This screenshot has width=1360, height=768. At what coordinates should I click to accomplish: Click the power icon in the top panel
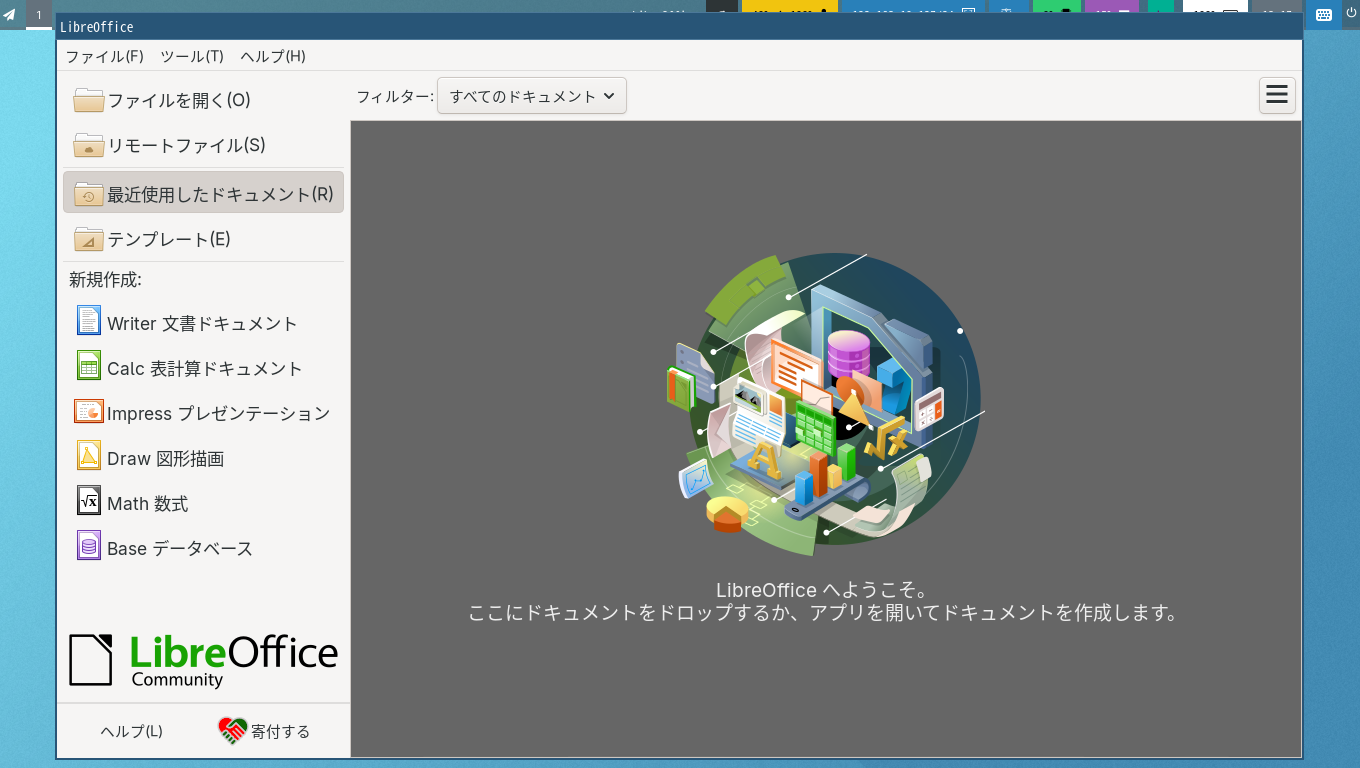tap(1350, 14)
